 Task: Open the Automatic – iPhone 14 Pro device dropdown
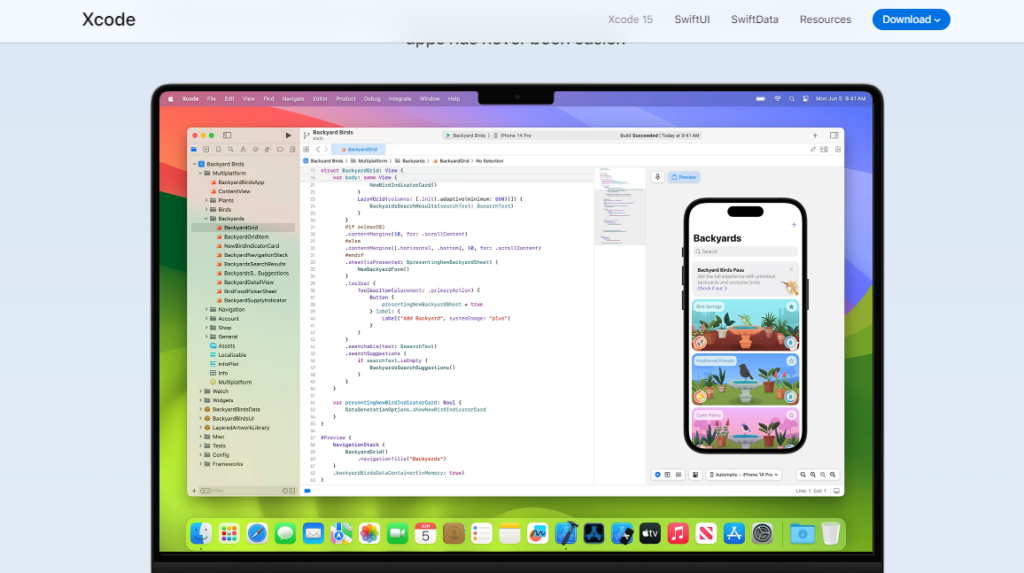pyautogui.click(x=744, y=475)
